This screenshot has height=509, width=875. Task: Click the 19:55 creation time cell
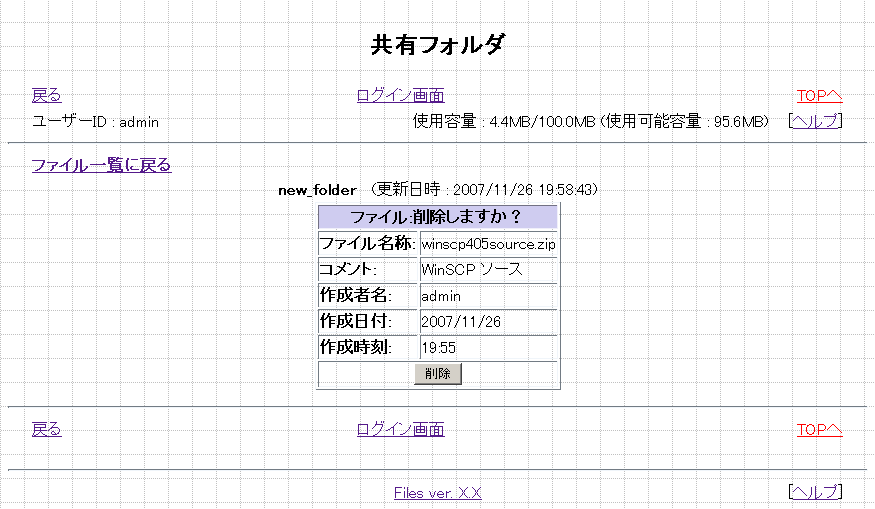(x=438, y=348)
